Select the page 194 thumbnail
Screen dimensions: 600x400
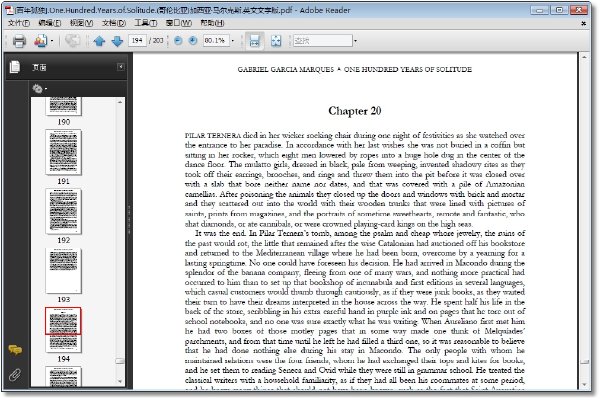pyautogui.click(x=64, y=330)
